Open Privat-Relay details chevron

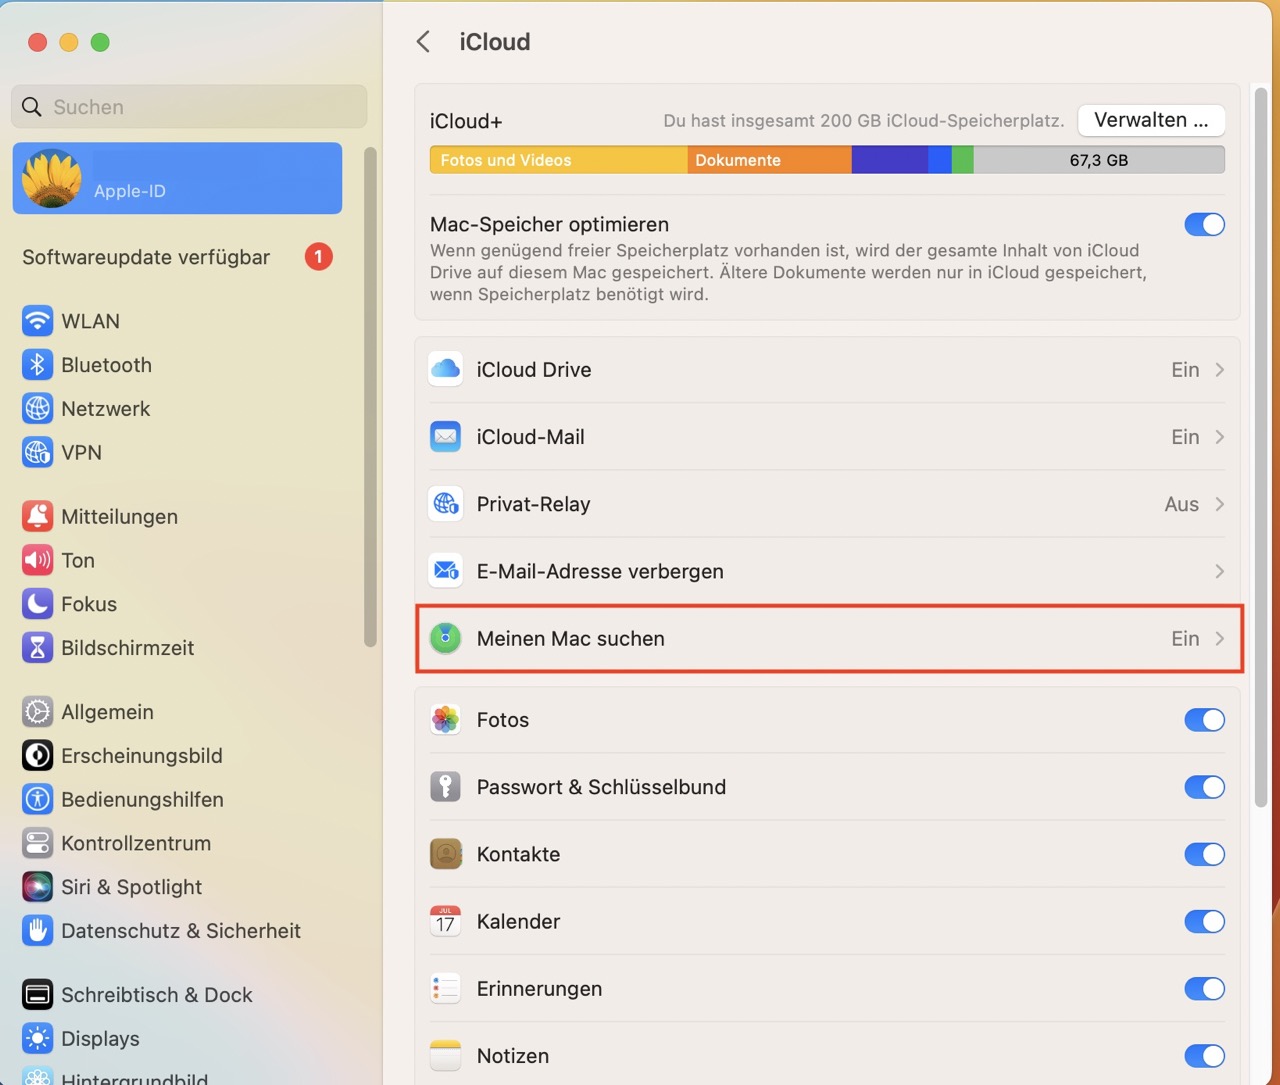(x=1220, y=504)
